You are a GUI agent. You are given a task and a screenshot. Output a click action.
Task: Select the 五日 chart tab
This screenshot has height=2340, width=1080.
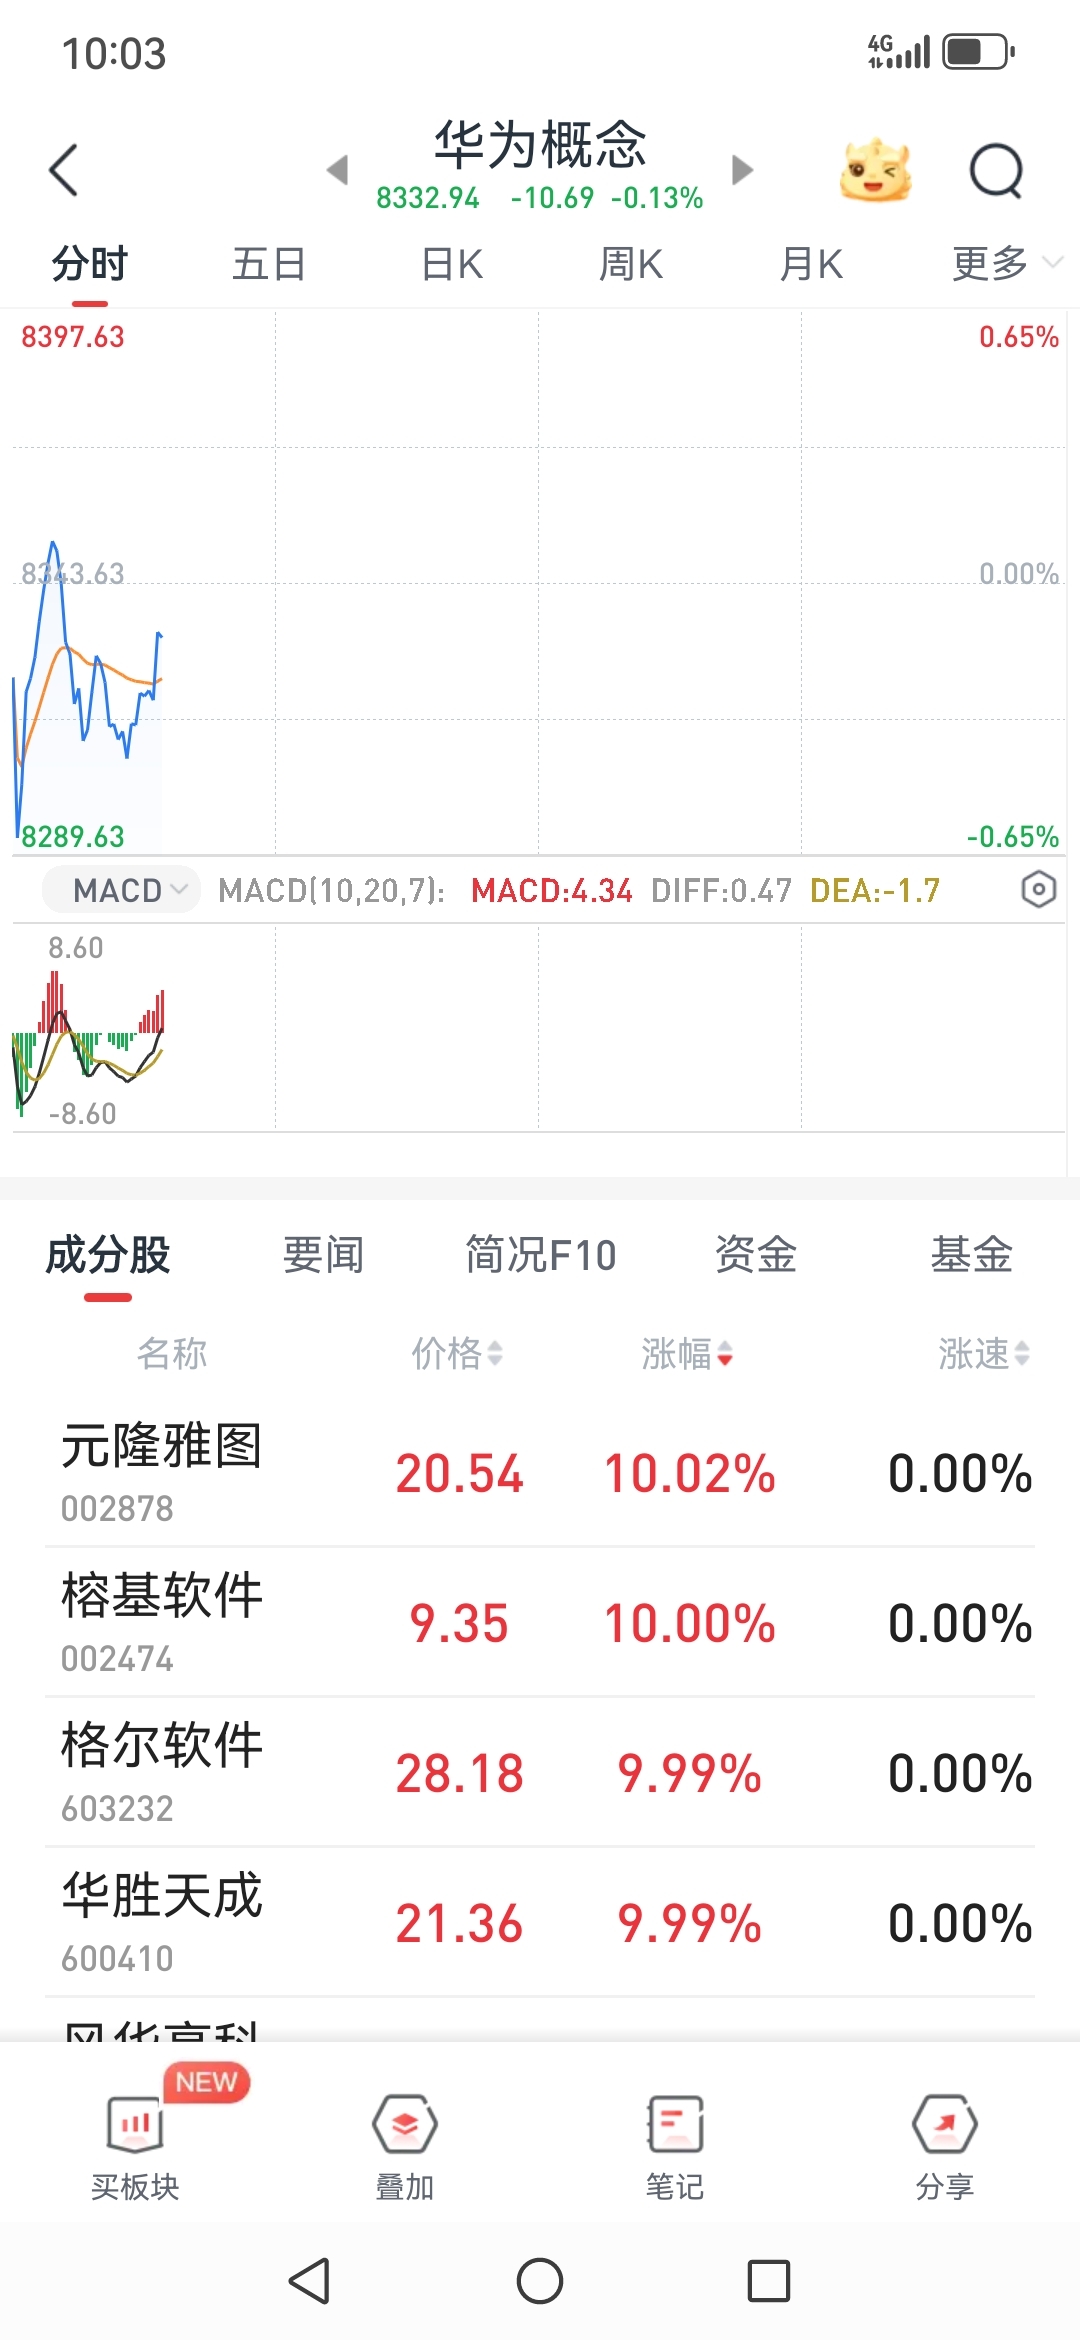click(x=269, y=264)
